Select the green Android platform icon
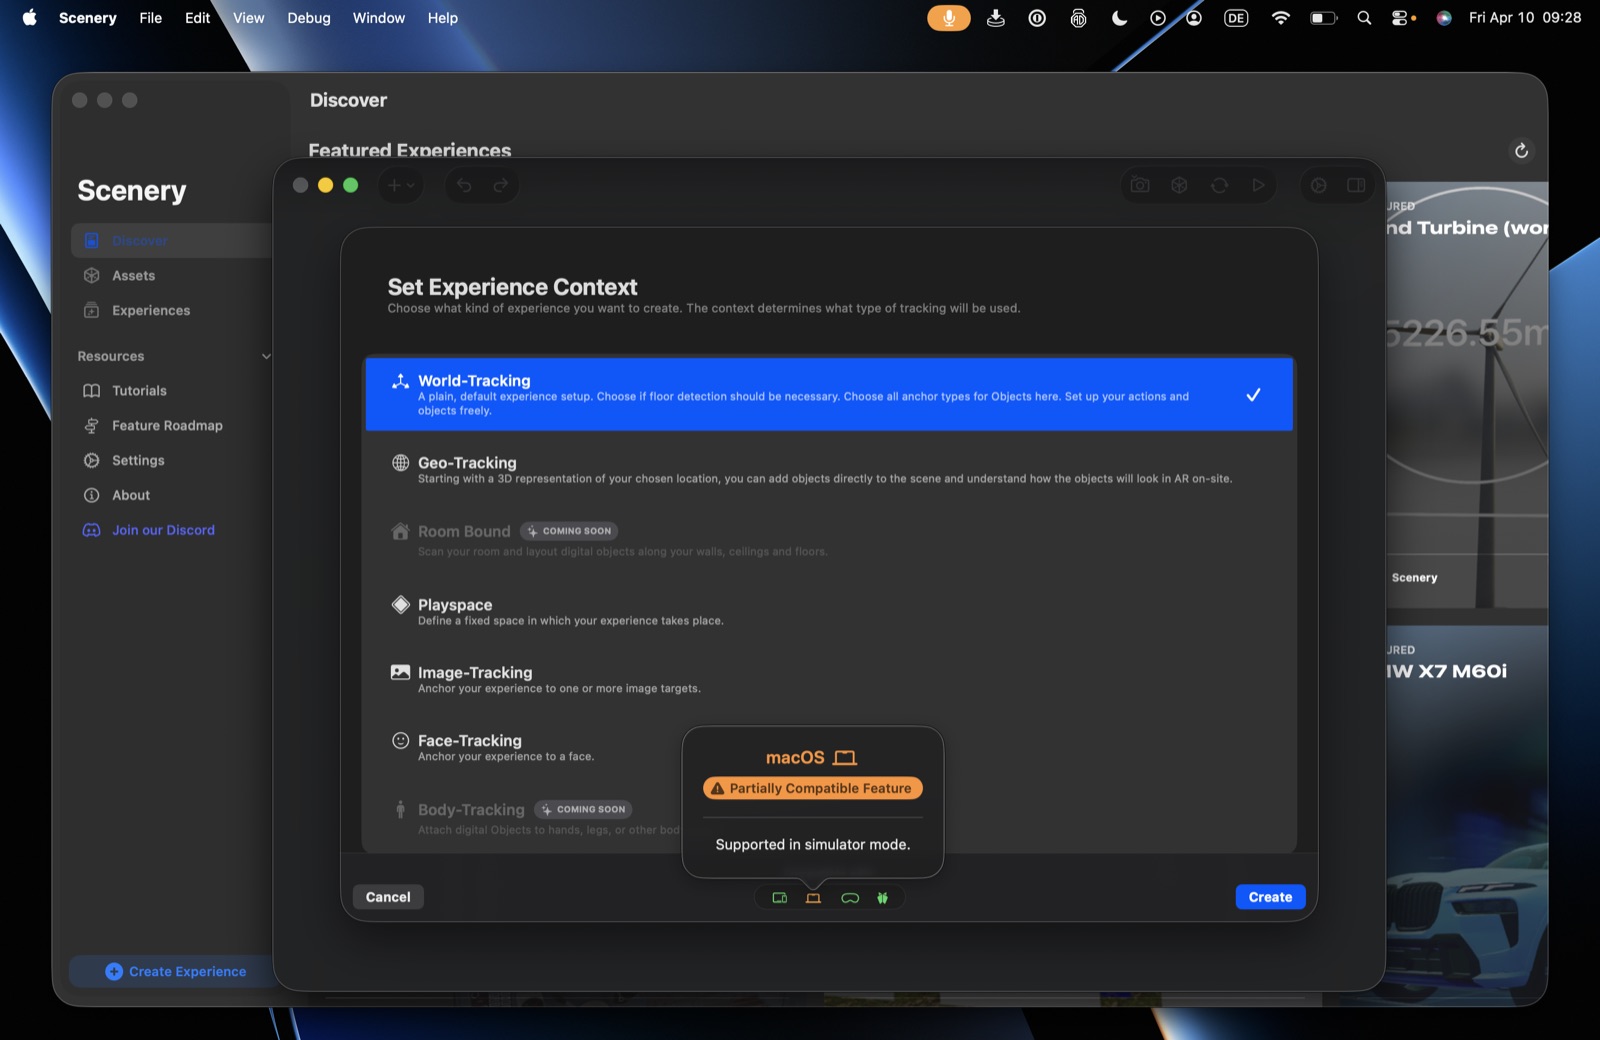Viewport: 1600px width, 1040px height. 882,898
